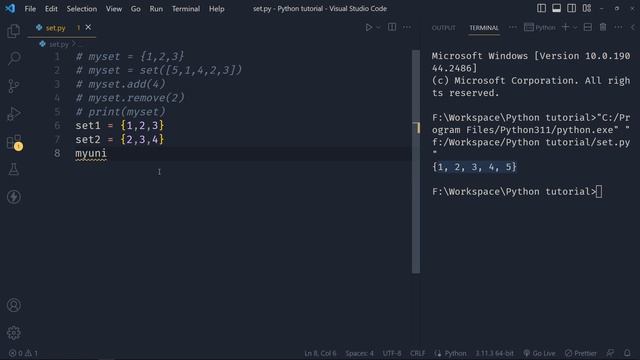Change indentation via Spaces: 4
The height and width of the screenshot is (360, 640).
(359, 353)
